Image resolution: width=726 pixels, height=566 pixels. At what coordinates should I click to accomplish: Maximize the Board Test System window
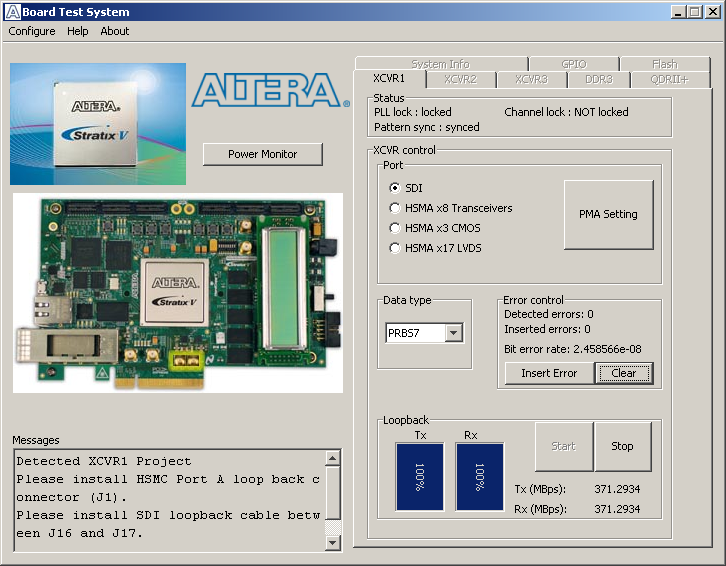tap(695, 12)
